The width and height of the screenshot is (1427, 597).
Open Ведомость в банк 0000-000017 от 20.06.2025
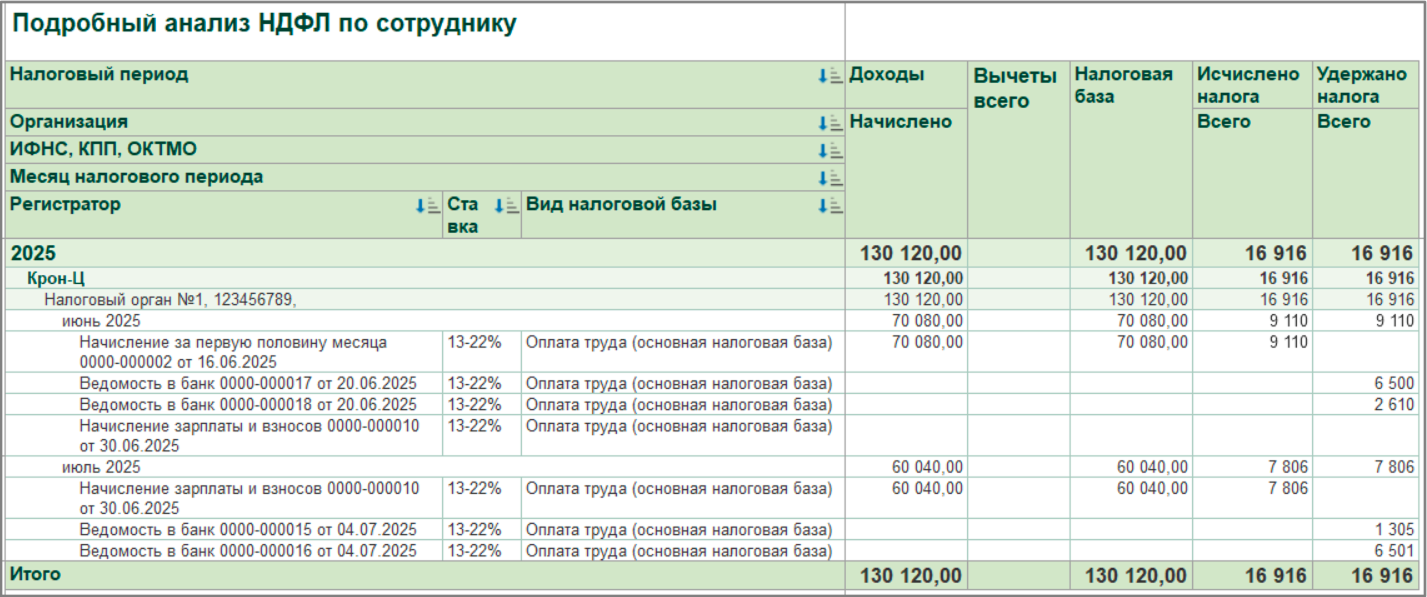(248, 383)
